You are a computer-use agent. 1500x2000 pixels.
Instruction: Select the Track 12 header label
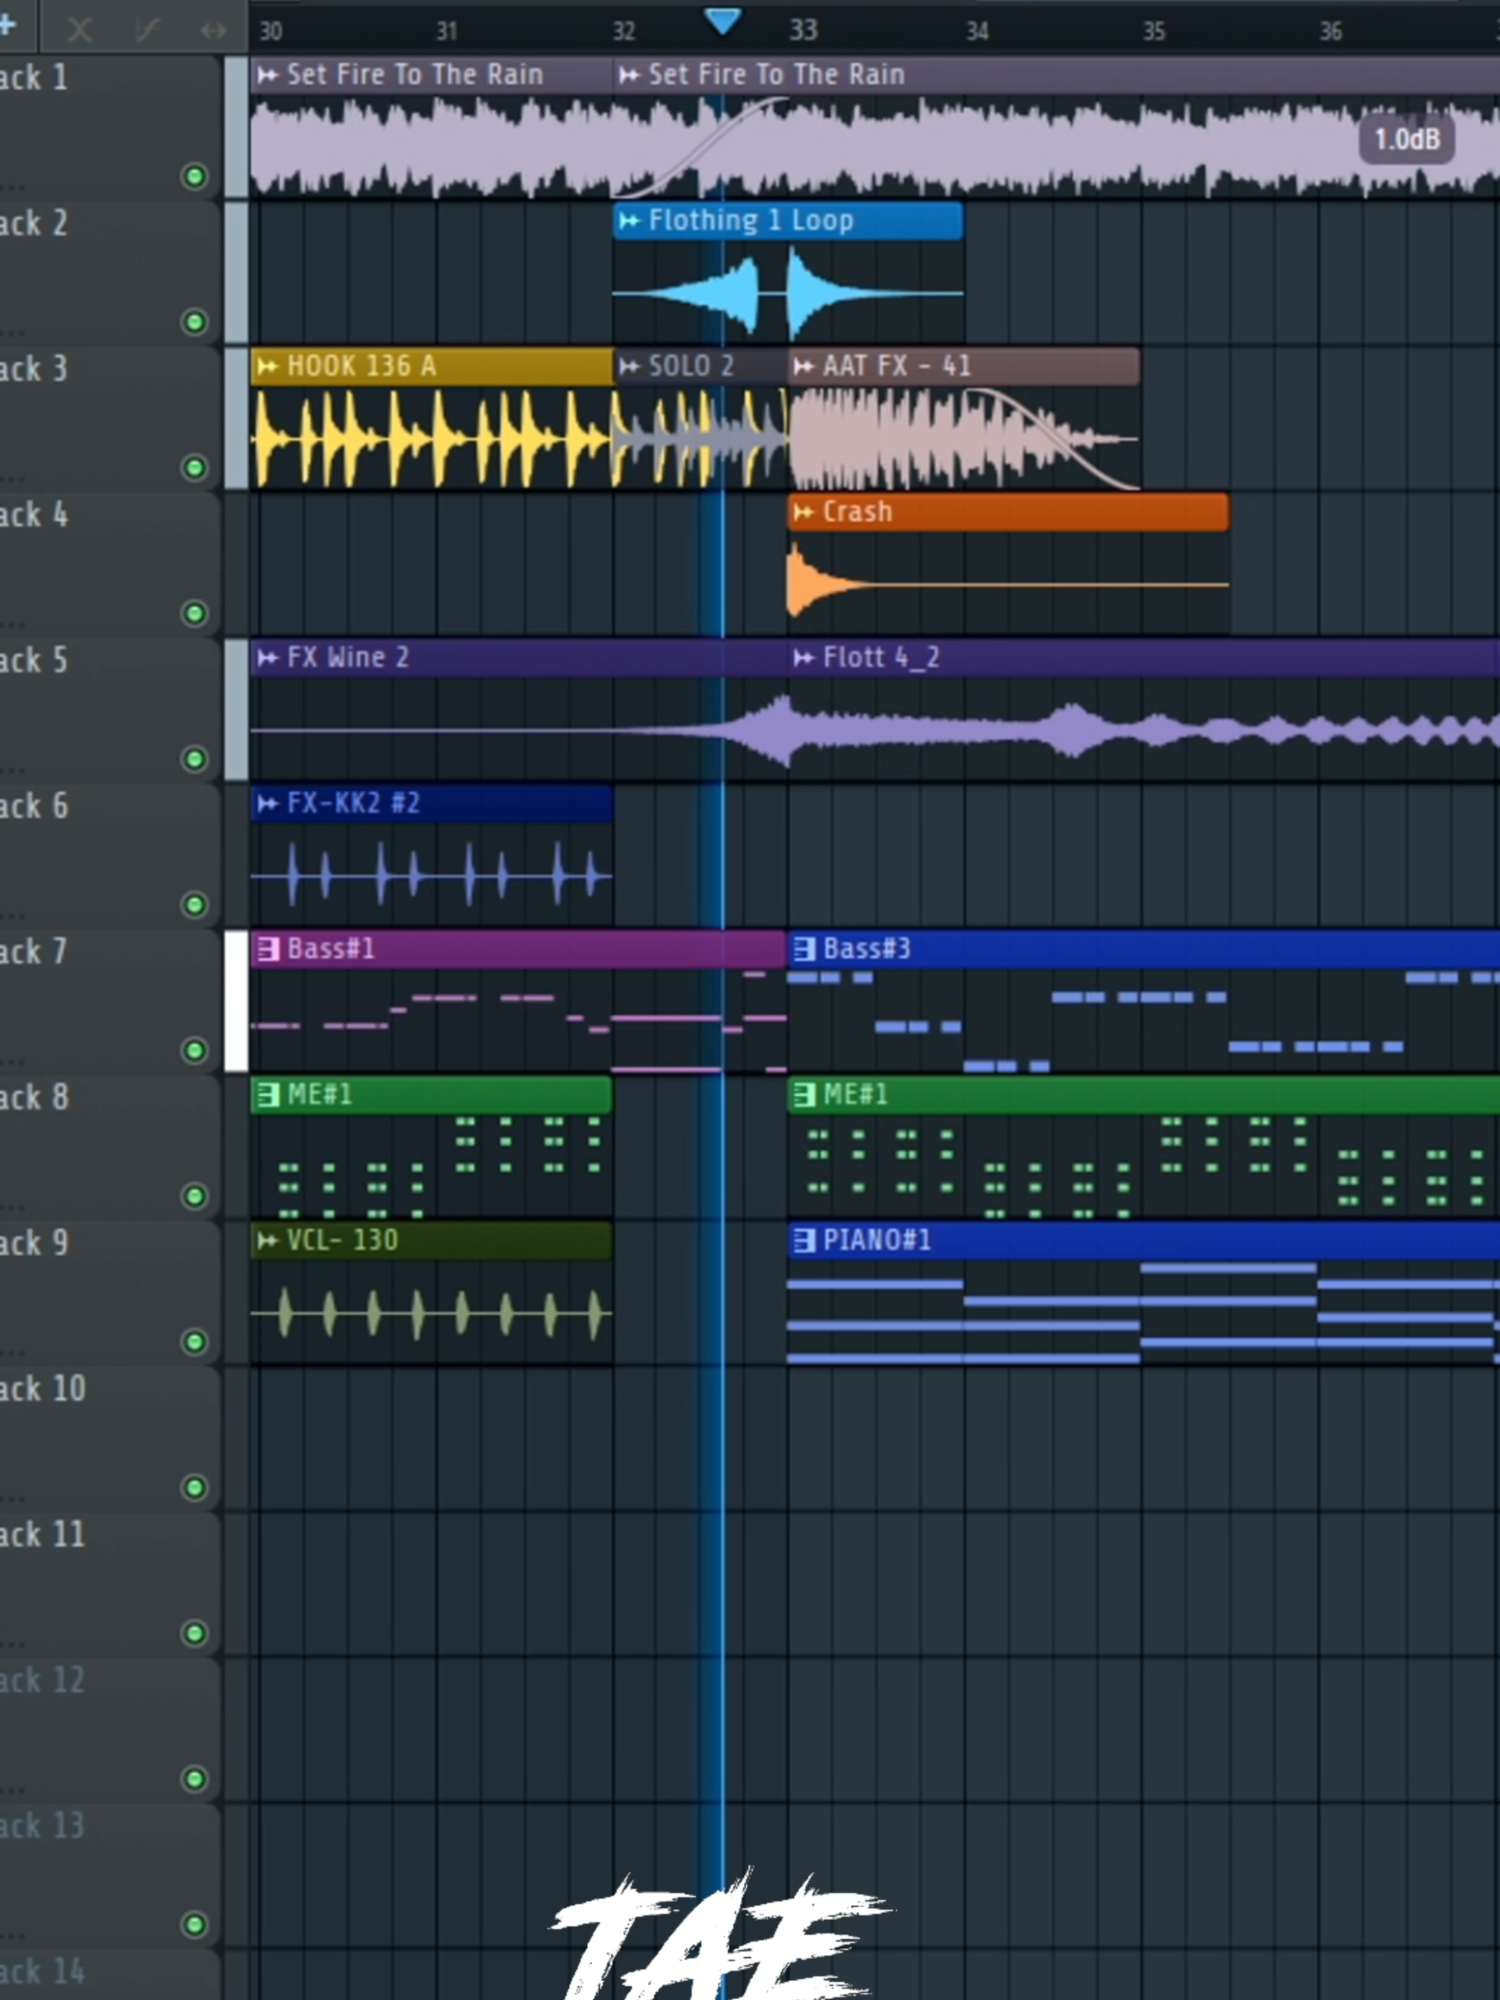[43, 1681]
